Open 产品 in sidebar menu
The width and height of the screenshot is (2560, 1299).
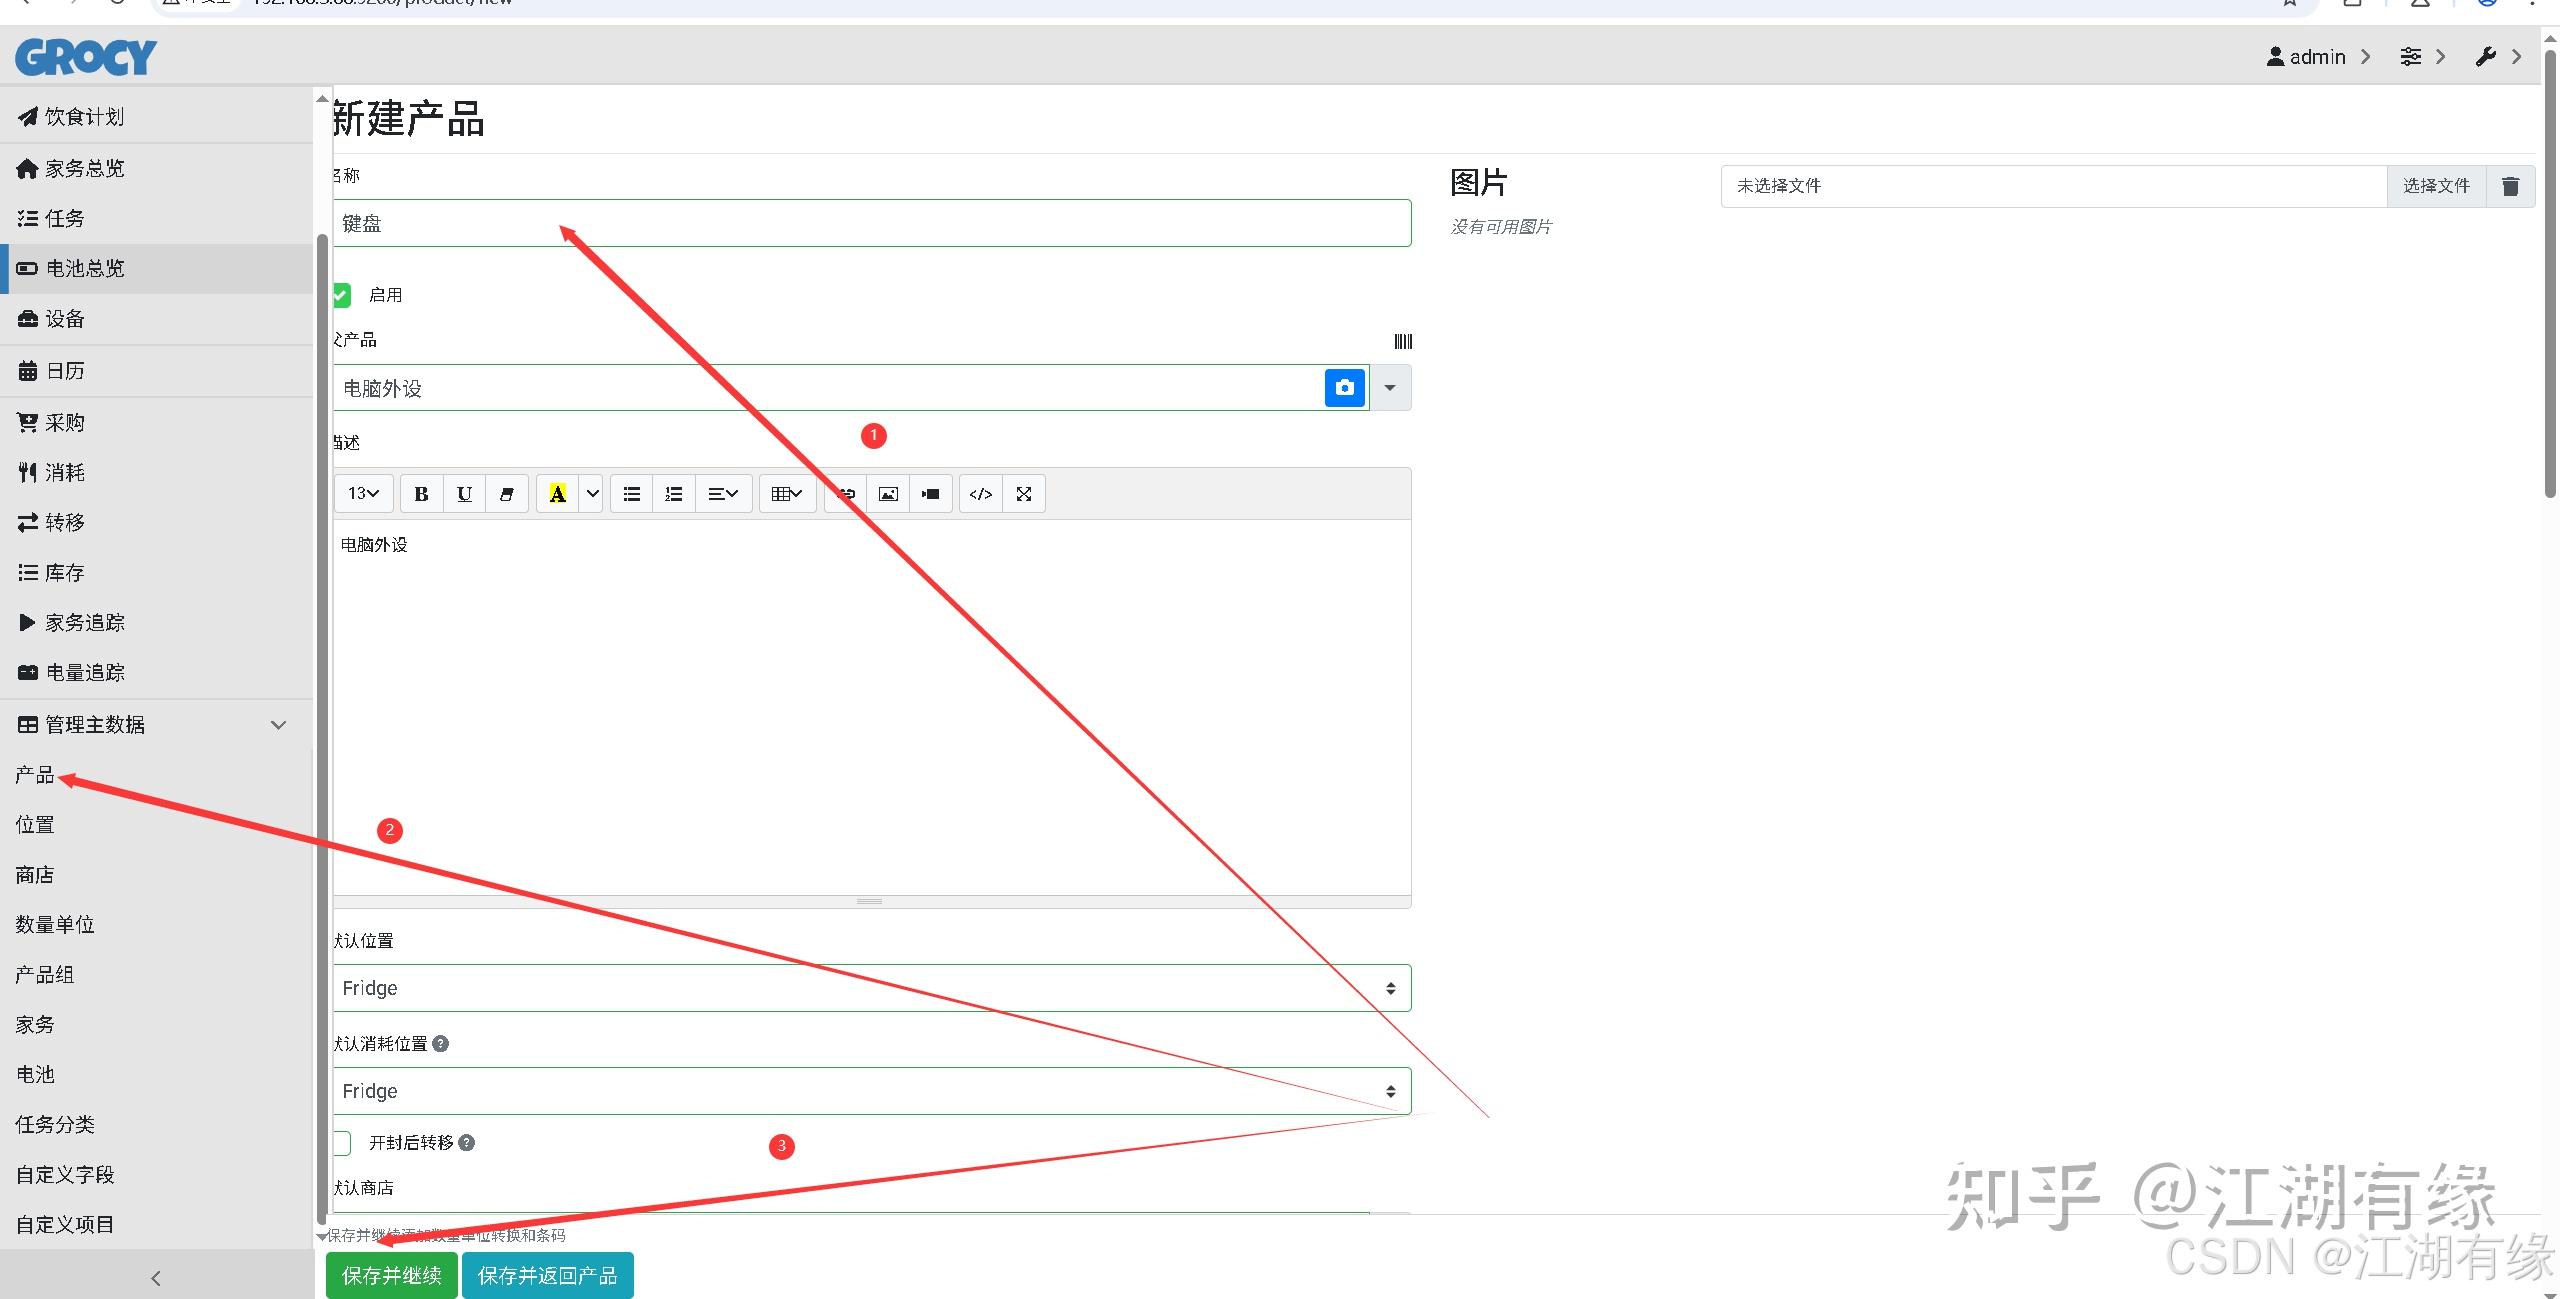coord(35,775)
